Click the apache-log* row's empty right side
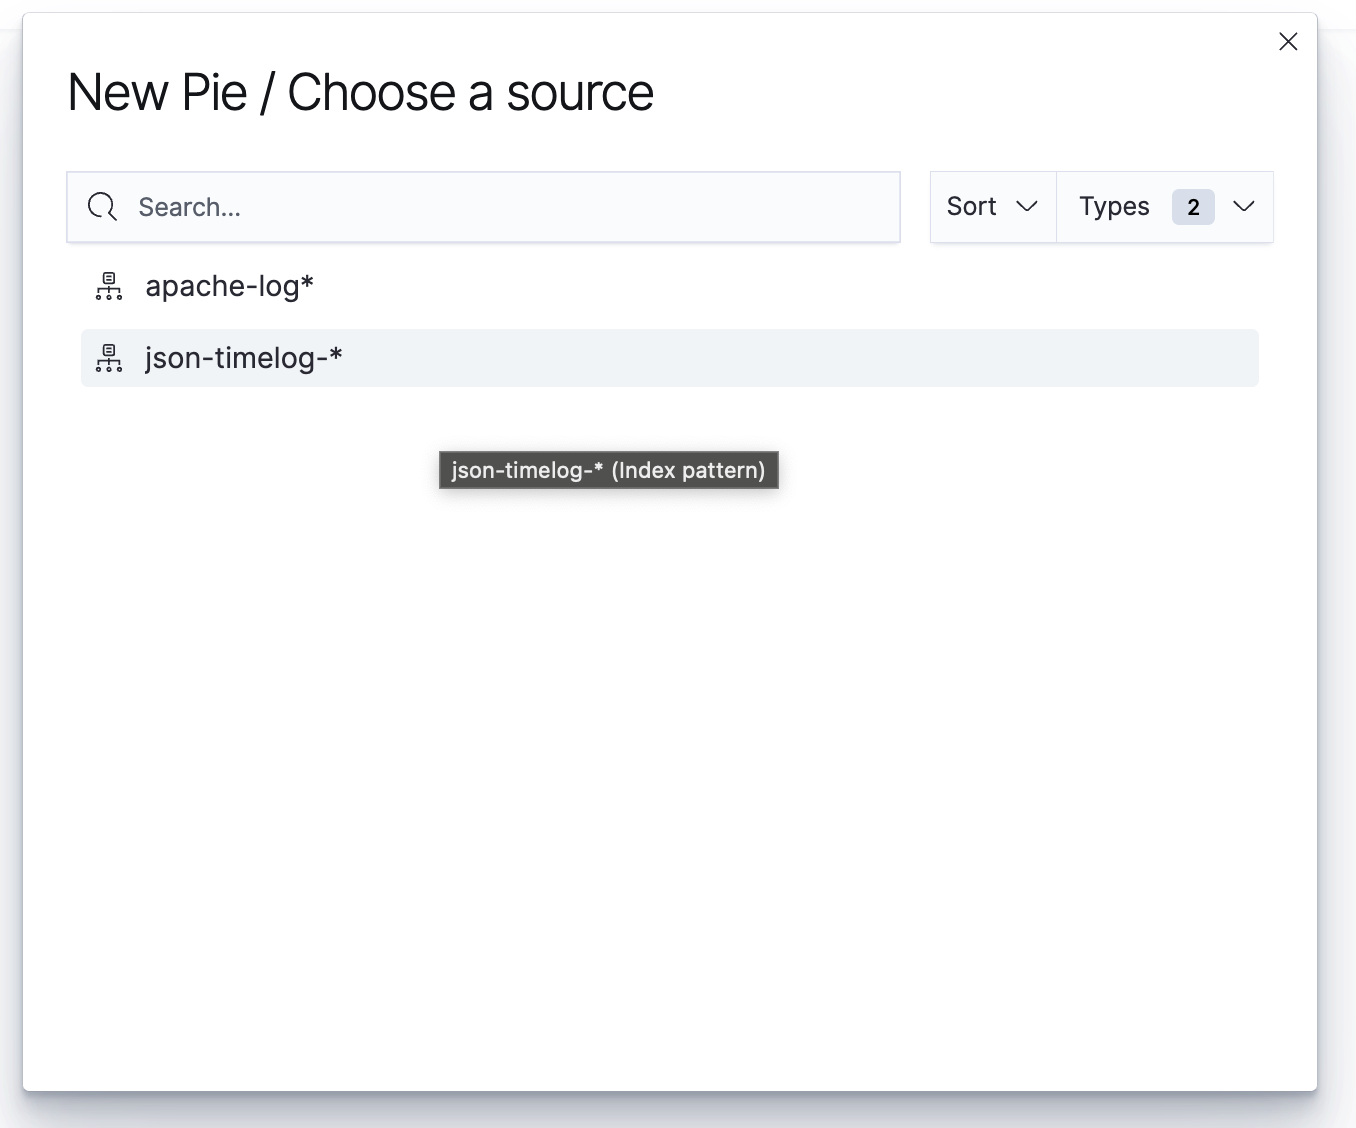Image resolution: width=1356 pixels, height=1128 pixels. coord(800,287)
